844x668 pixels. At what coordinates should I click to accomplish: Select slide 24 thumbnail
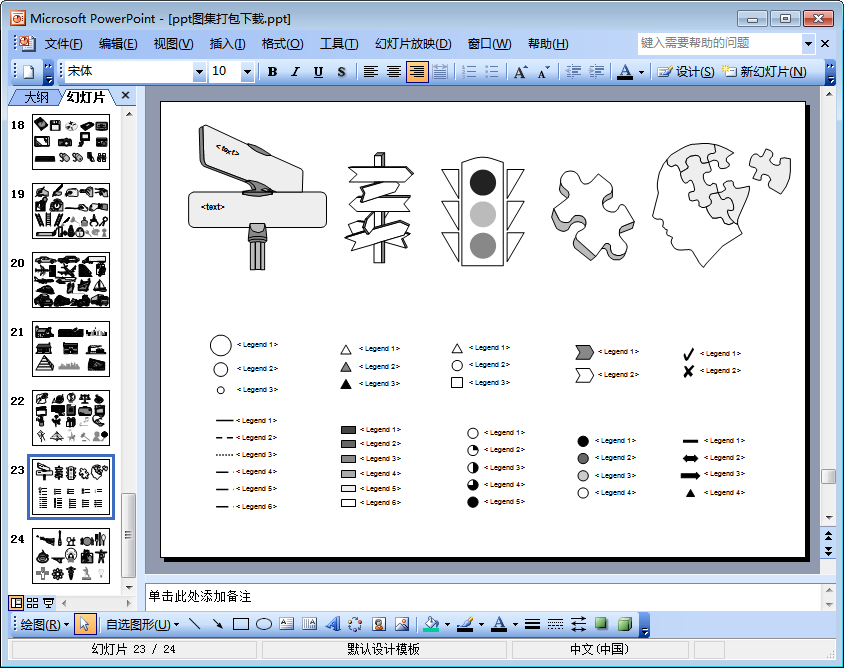pyautogui.click(x=71, y=556)
